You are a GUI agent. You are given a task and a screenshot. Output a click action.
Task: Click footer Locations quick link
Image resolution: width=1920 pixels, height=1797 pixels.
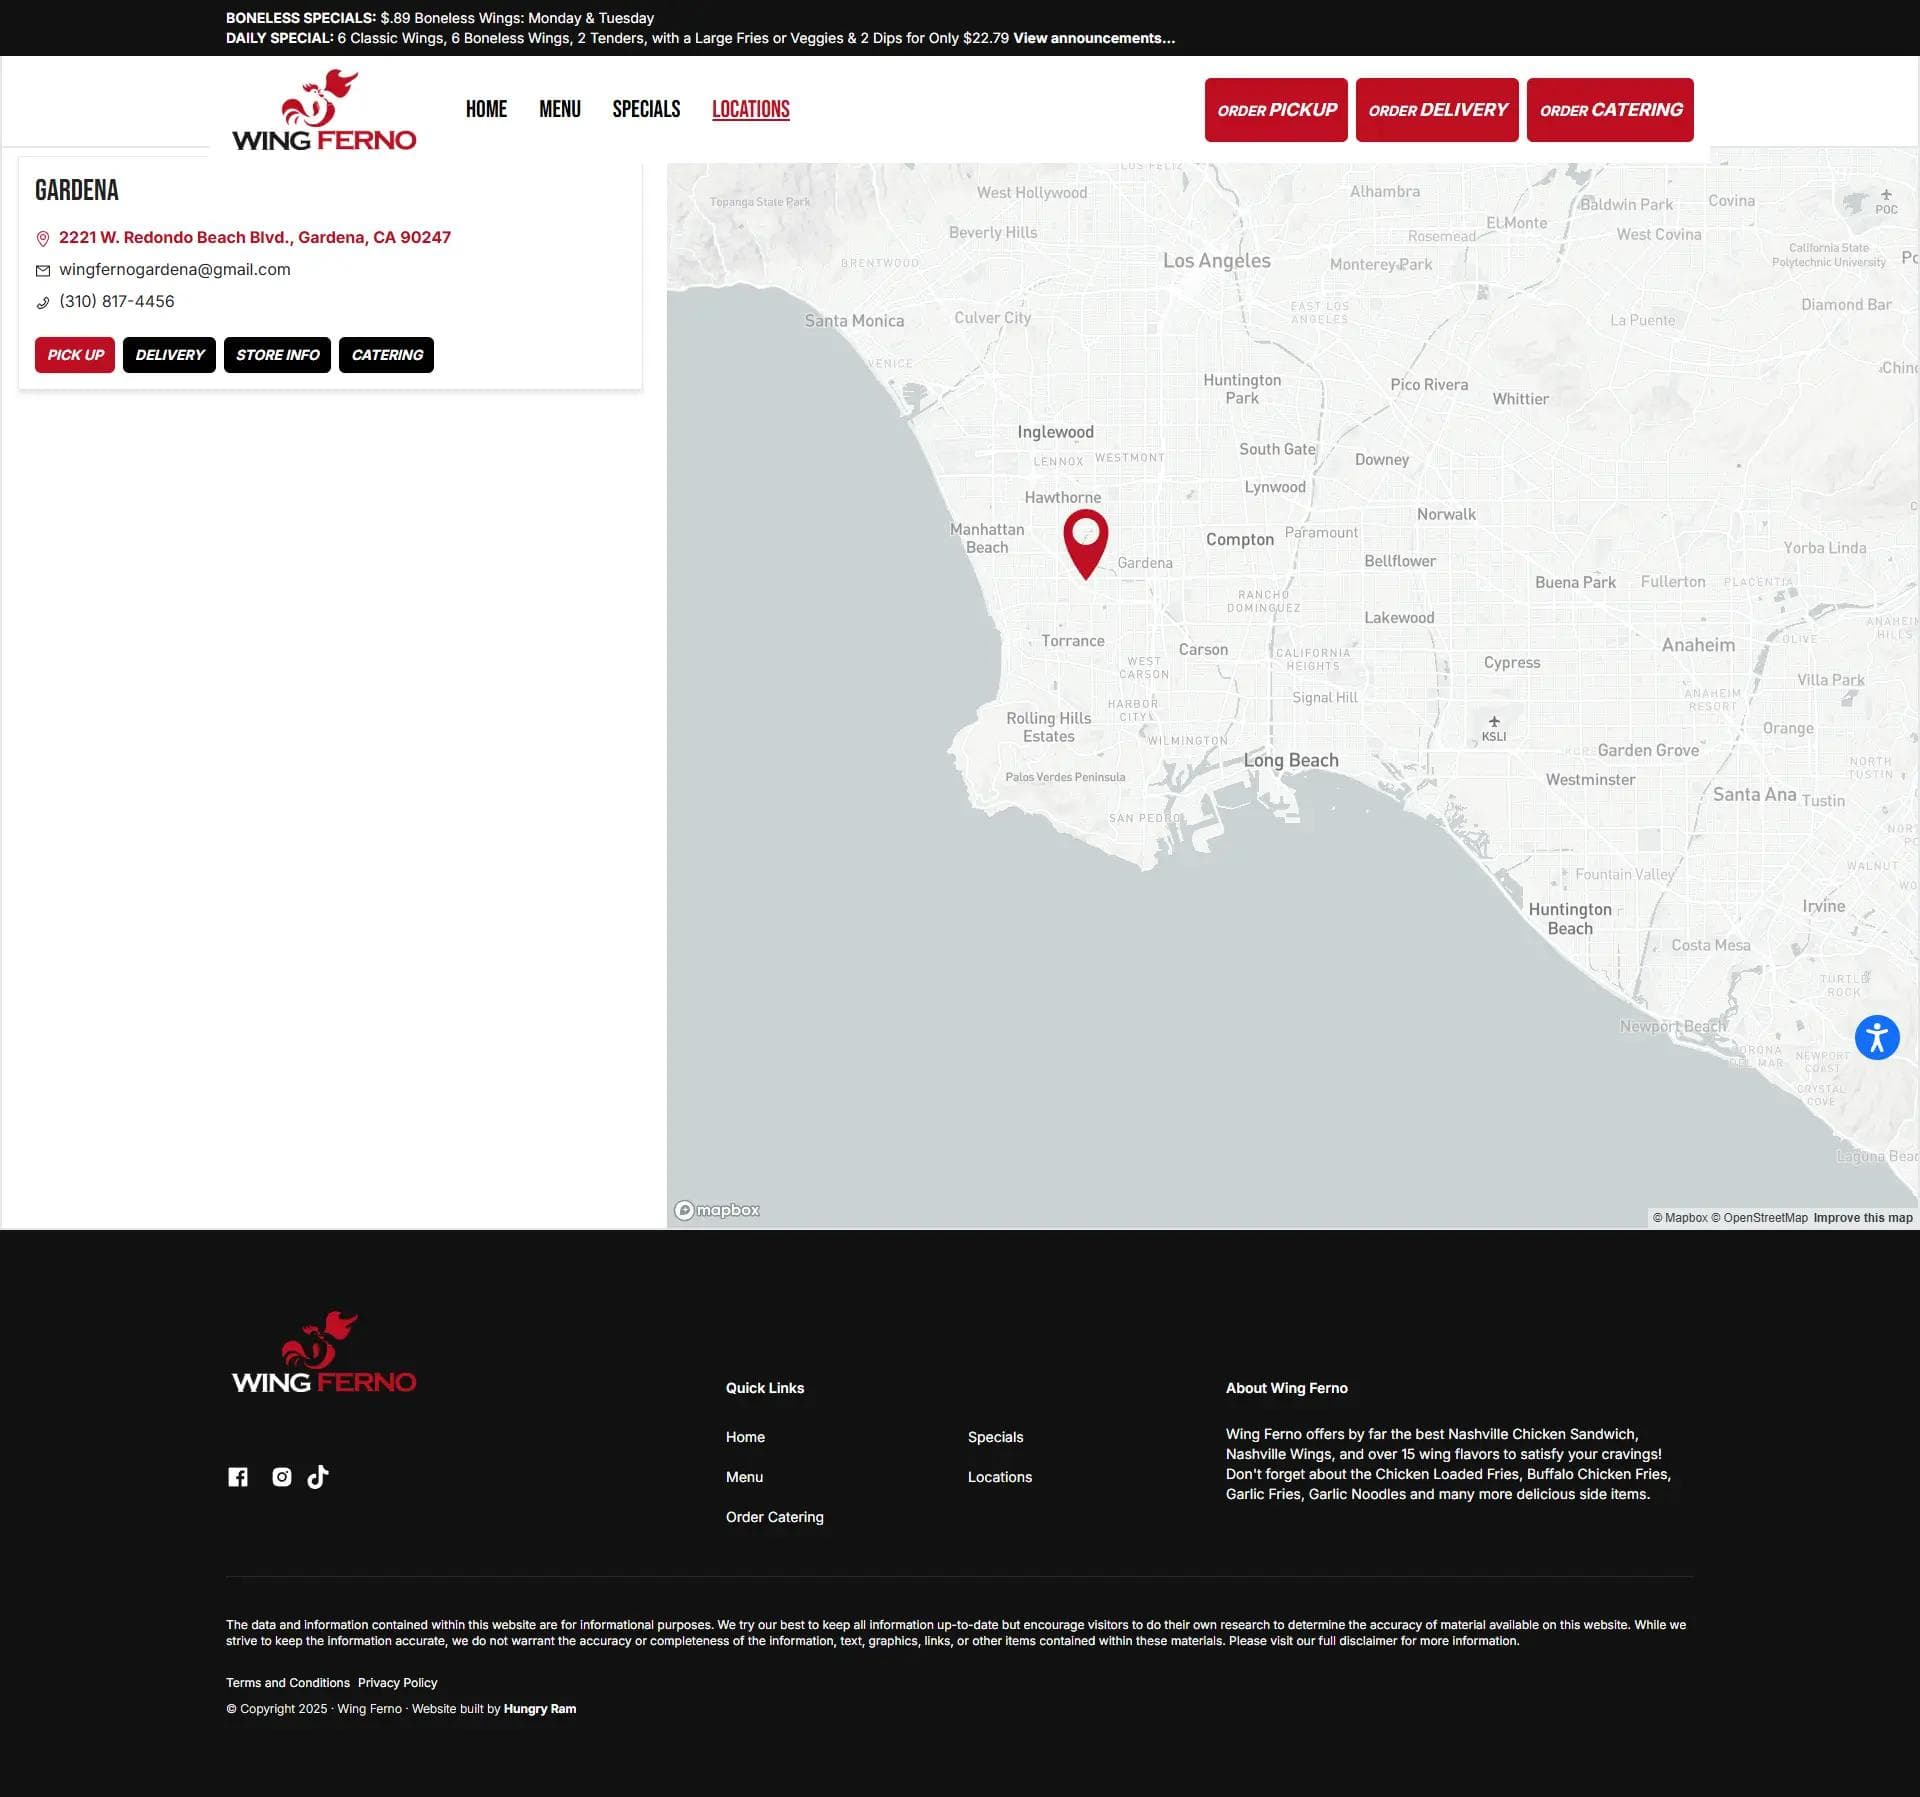tap(1000, 1477)
